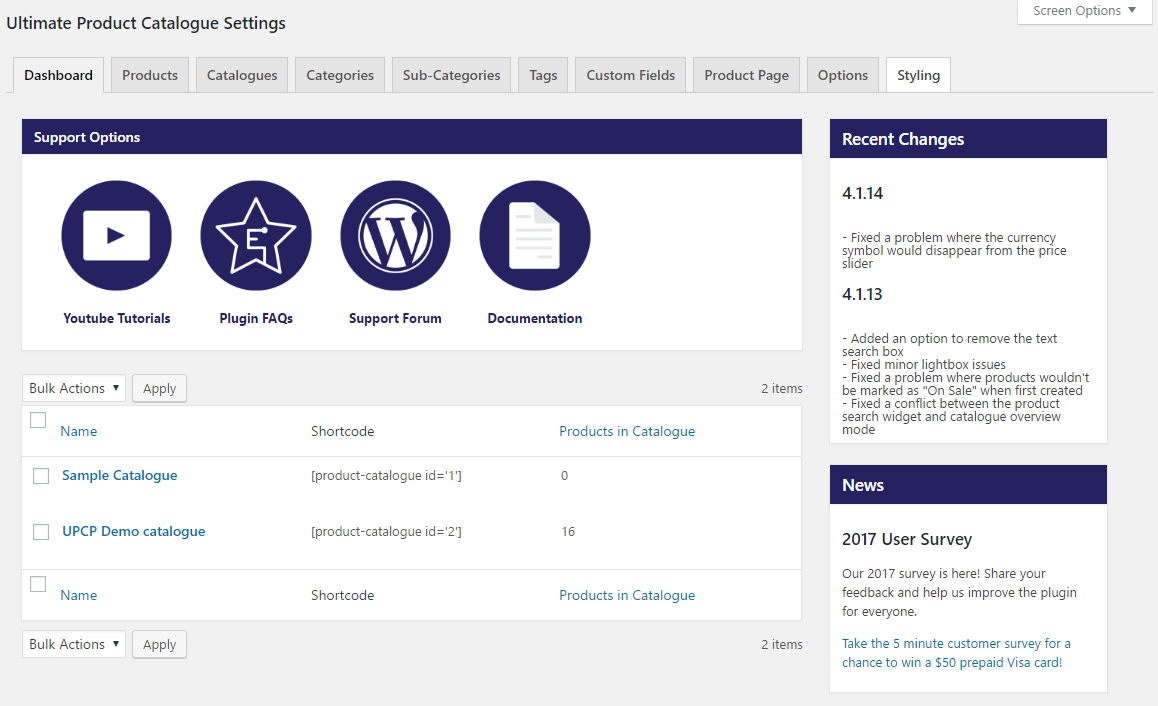1158x706 pixels.
Task: Click the Plugin FAQs star icon
Action: (256, 235)
